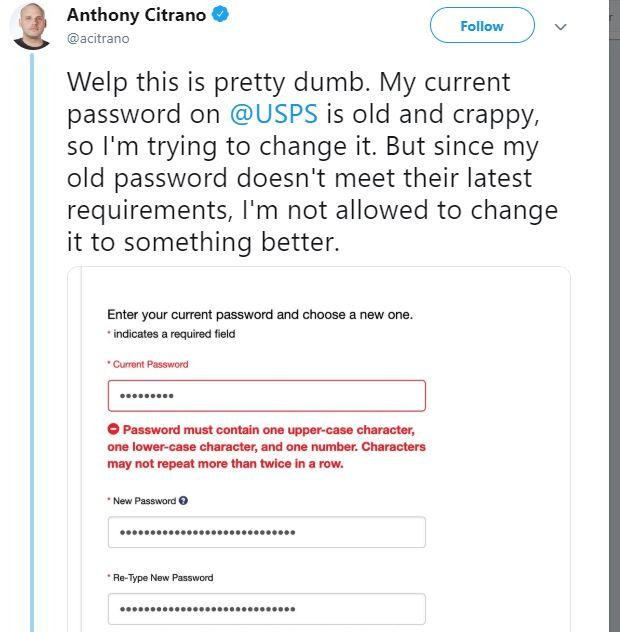Image resolution: width=620 pixels, height=632 pixels.
Task: Focus the New Password input field
Action: (x=266, y=532)
